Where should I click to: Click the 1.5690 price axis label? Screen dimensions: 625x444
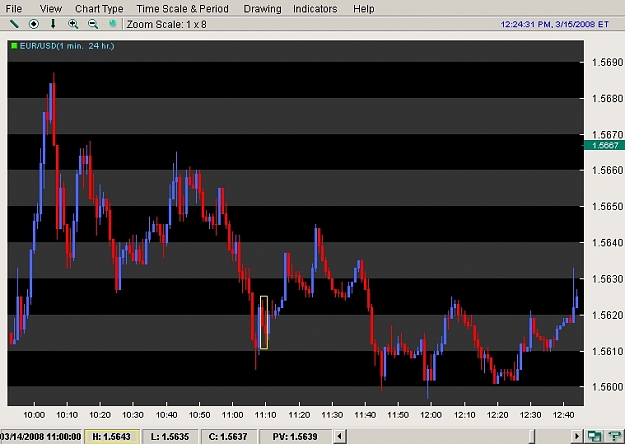coord(607,62)
